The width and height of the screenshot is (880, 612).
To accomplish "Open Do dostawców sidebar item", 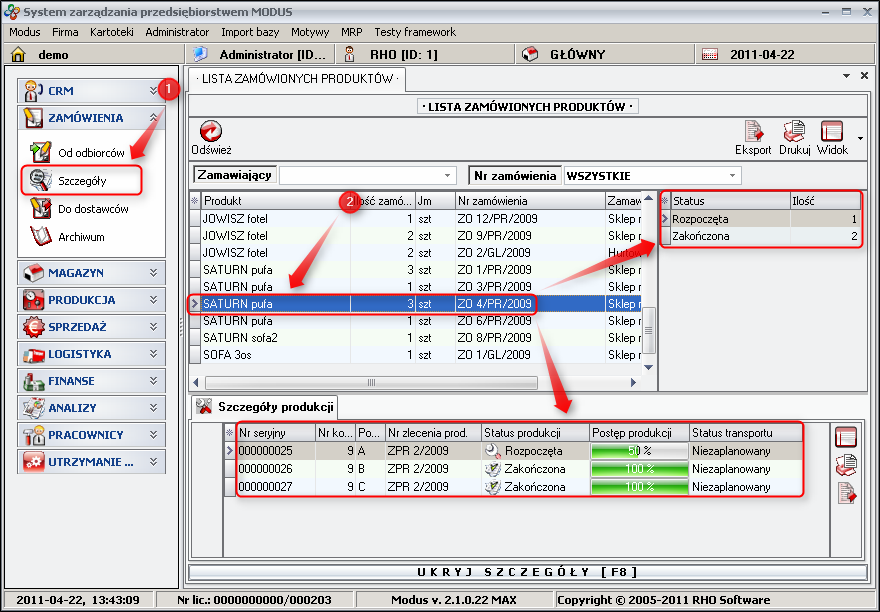I will pyautogui.click(x=92, y=209).
